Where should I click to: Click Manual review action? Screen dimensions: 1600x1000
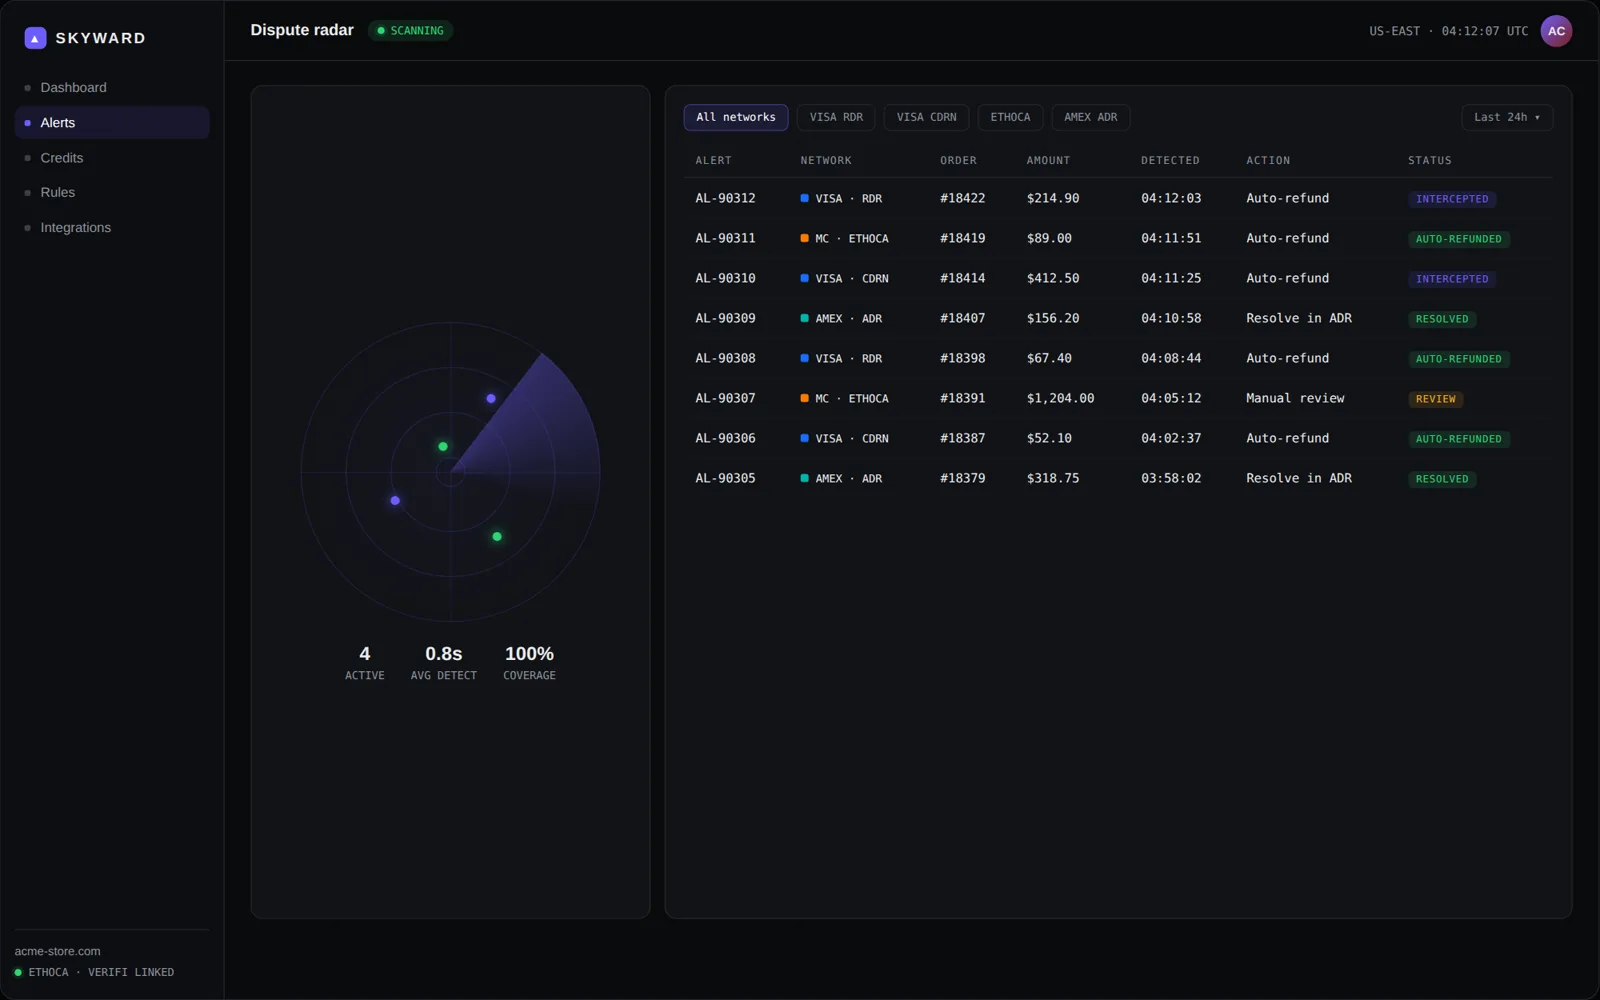1295,398
